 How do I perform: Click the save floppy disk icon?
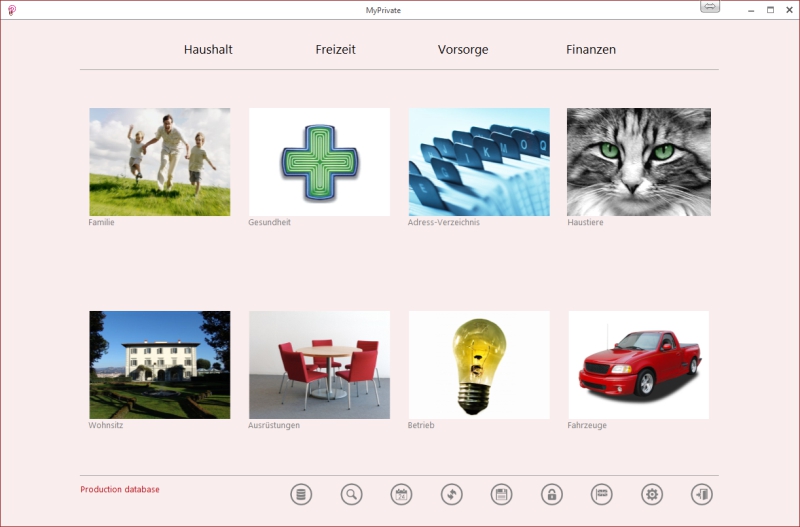pyautogui.click(x=502, y=494)
